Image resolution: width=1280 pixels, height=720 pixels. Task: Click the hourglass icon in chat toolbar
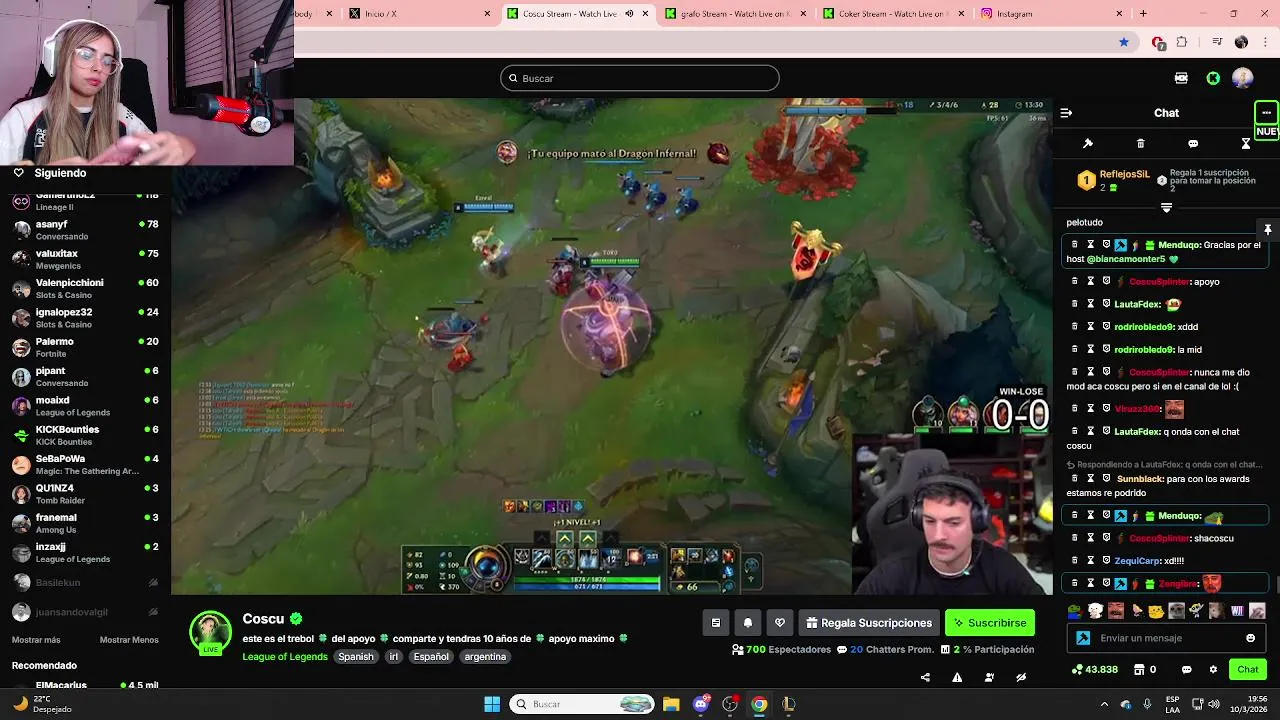coord(1246,144)
